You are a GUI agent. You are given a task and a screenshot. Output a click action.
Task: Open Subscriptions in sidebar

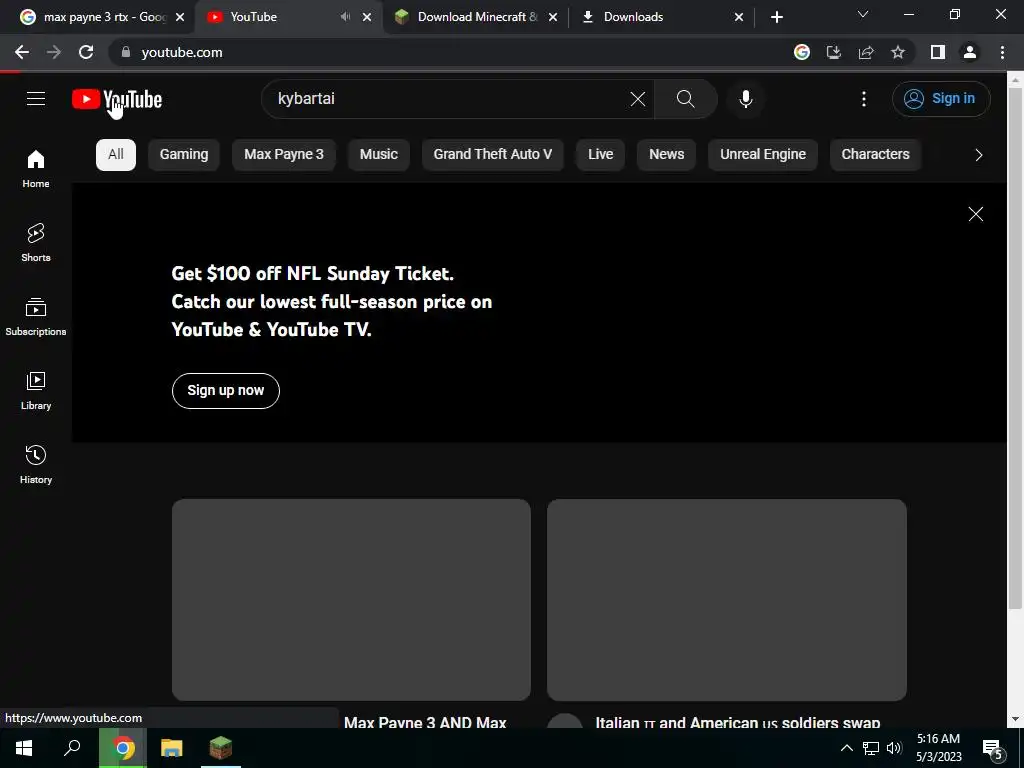point(36,316)
